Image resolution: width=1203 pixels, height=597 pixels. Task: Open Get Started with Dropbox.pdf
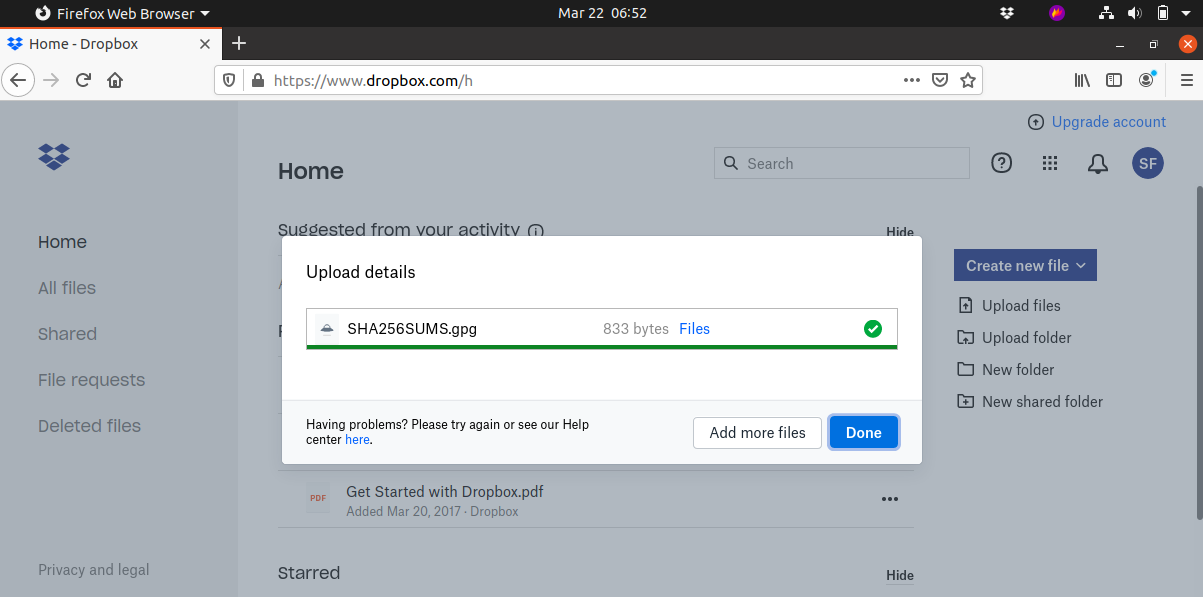pyautogui.click(x=445, y=492)
